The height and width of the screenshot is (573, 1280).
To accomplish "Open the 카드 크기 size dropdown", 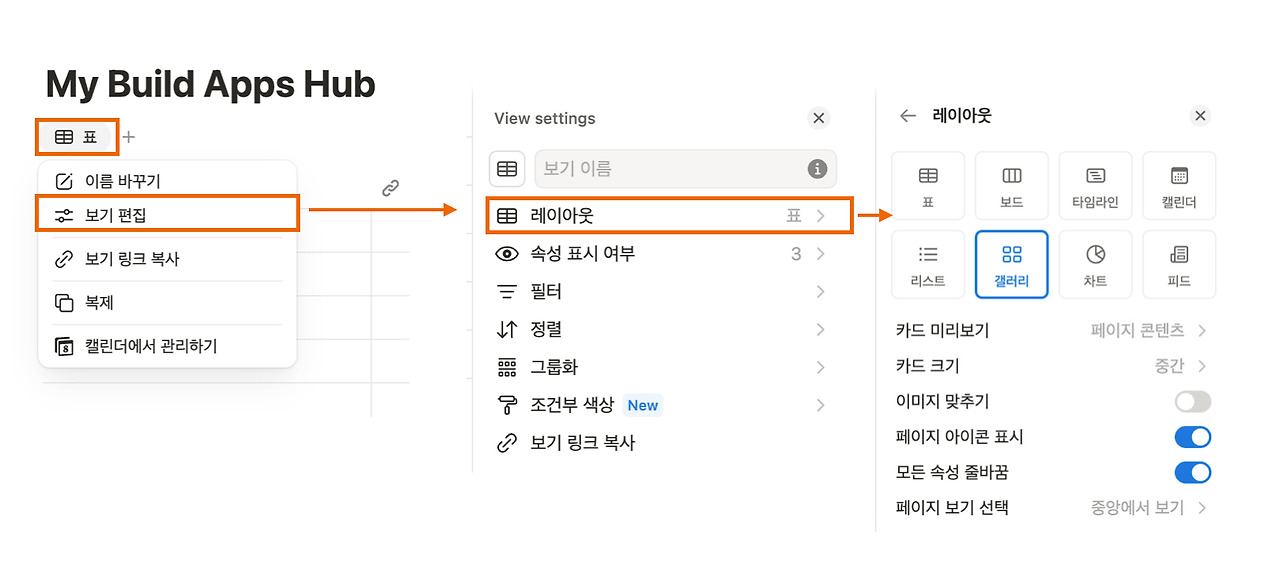I will click(x=1180, y=366).
